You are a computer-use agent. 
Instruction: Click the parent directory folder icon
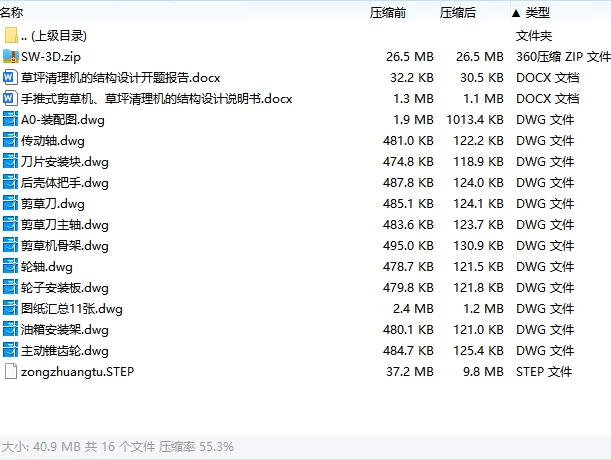(11, 35)
